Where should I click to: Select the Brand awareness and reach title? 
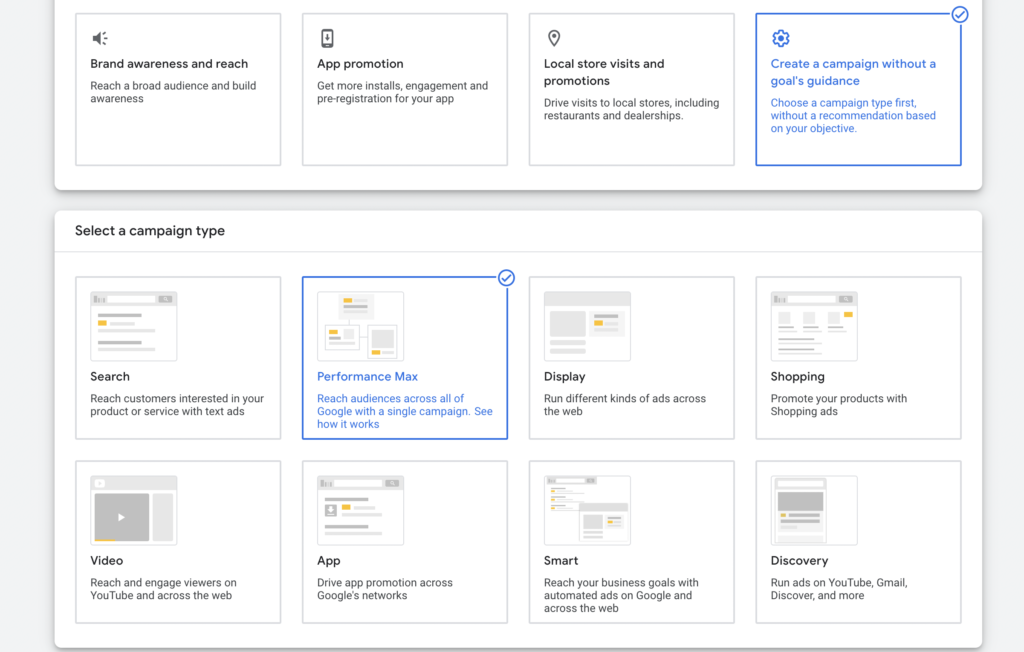tap(169, 64)
